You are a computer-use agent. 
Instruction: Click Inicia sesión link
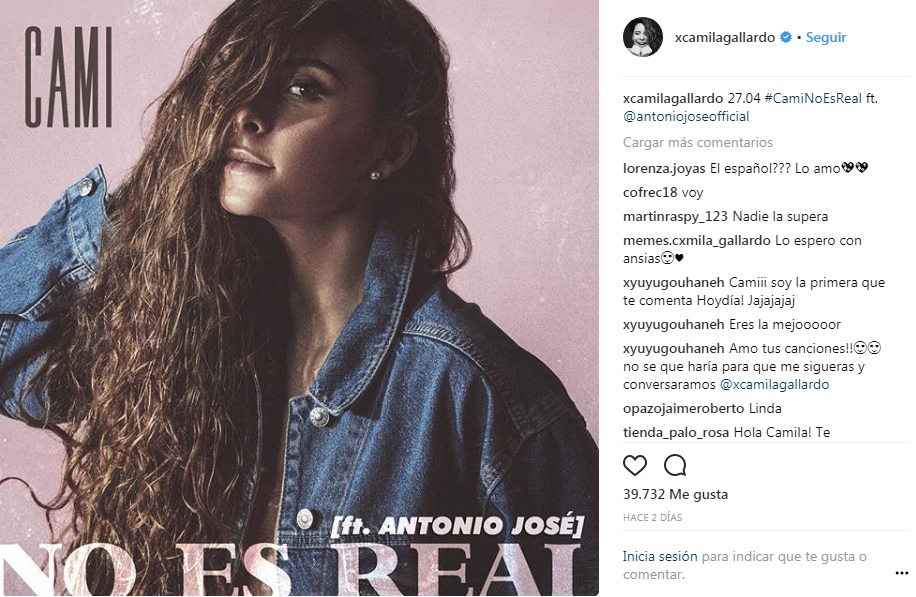[x=660, y=556]
